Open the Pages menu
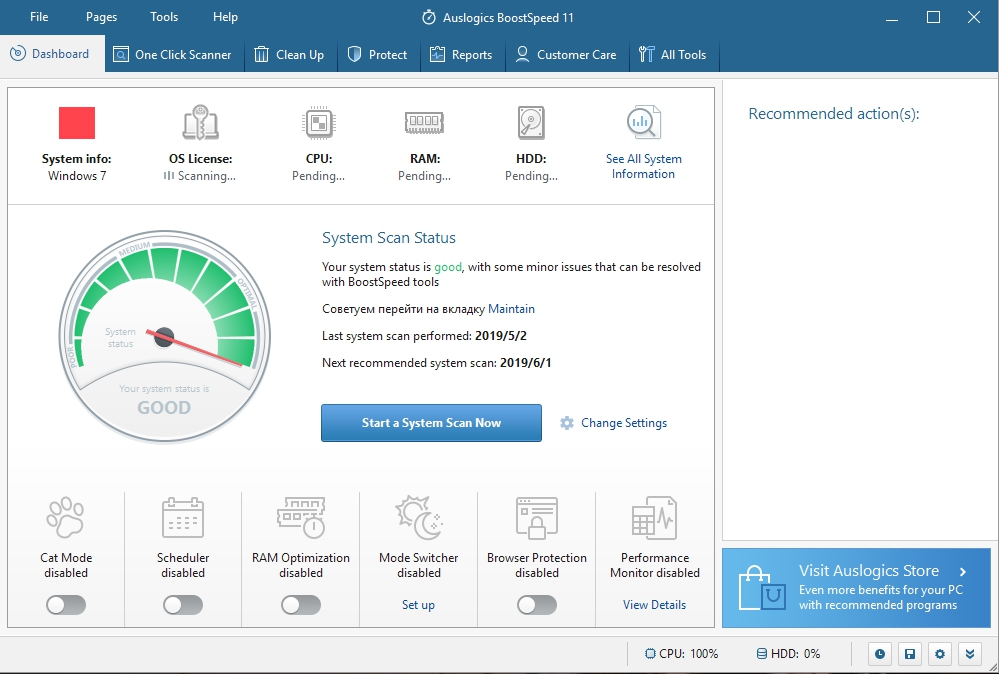Image resolution: width=999 pixels, height=674 pixels. point(101,17)
